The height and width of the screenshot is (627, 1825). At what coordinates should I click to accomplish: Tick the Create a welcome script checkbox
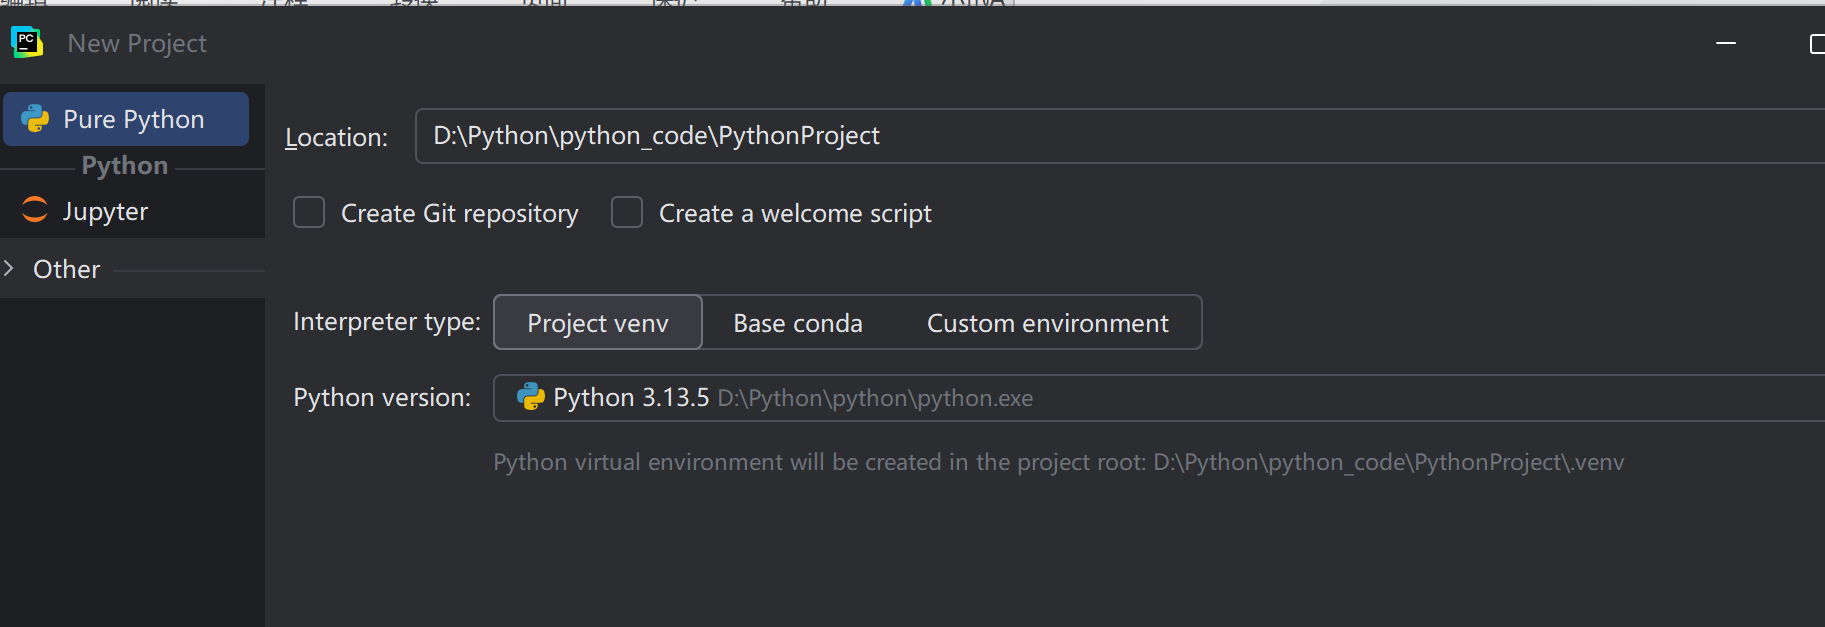627,213
